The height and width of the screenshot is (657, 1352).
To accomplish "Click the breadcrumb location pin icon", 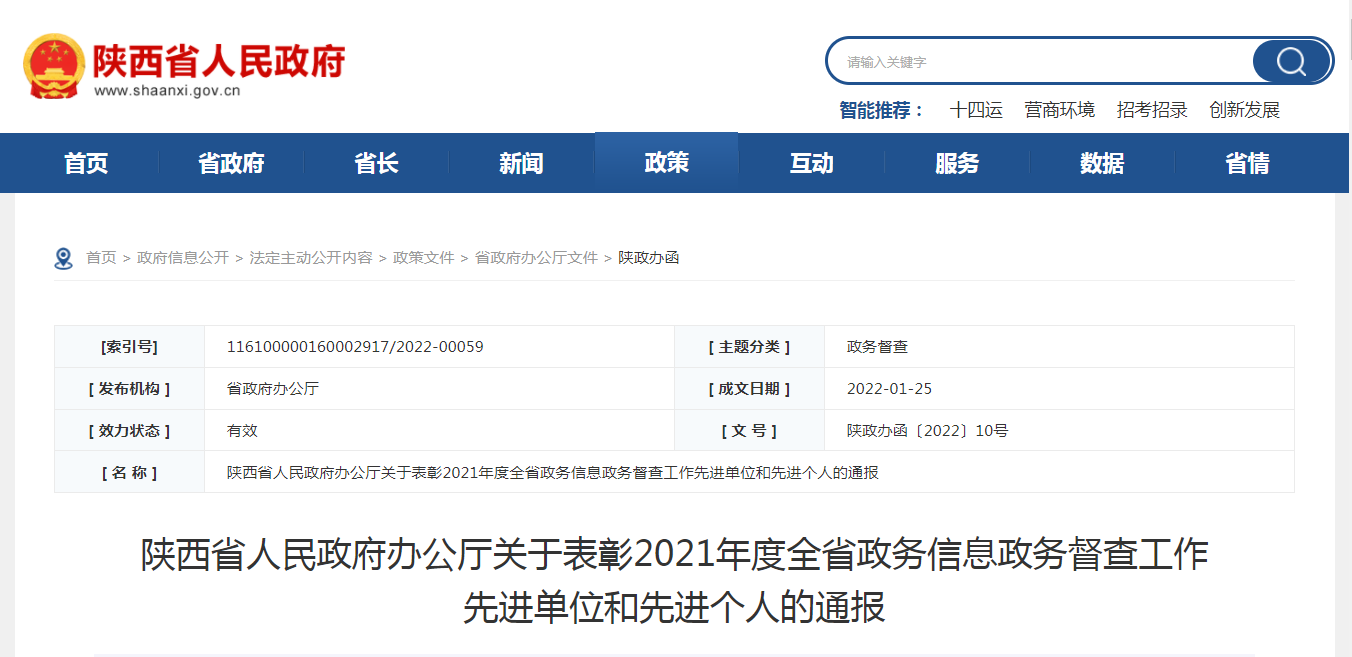I will pyautogui.click(x=64, y=259).
